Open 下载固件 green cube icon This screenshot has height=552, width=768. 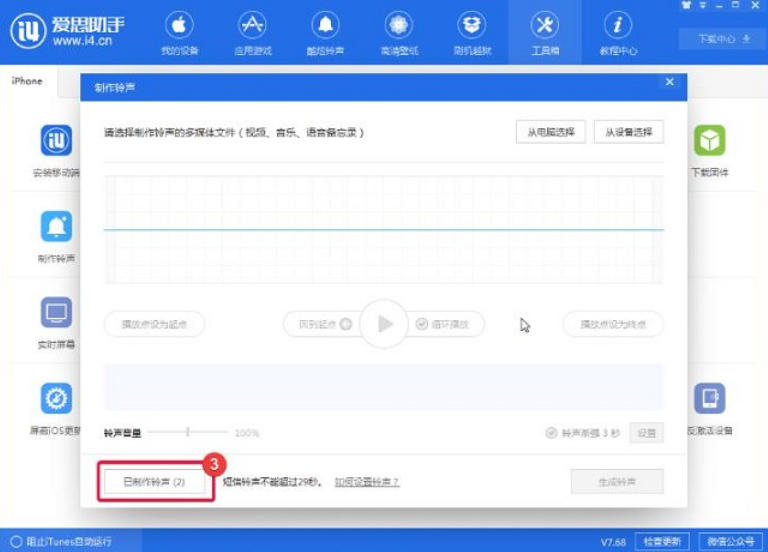point(710,140)
